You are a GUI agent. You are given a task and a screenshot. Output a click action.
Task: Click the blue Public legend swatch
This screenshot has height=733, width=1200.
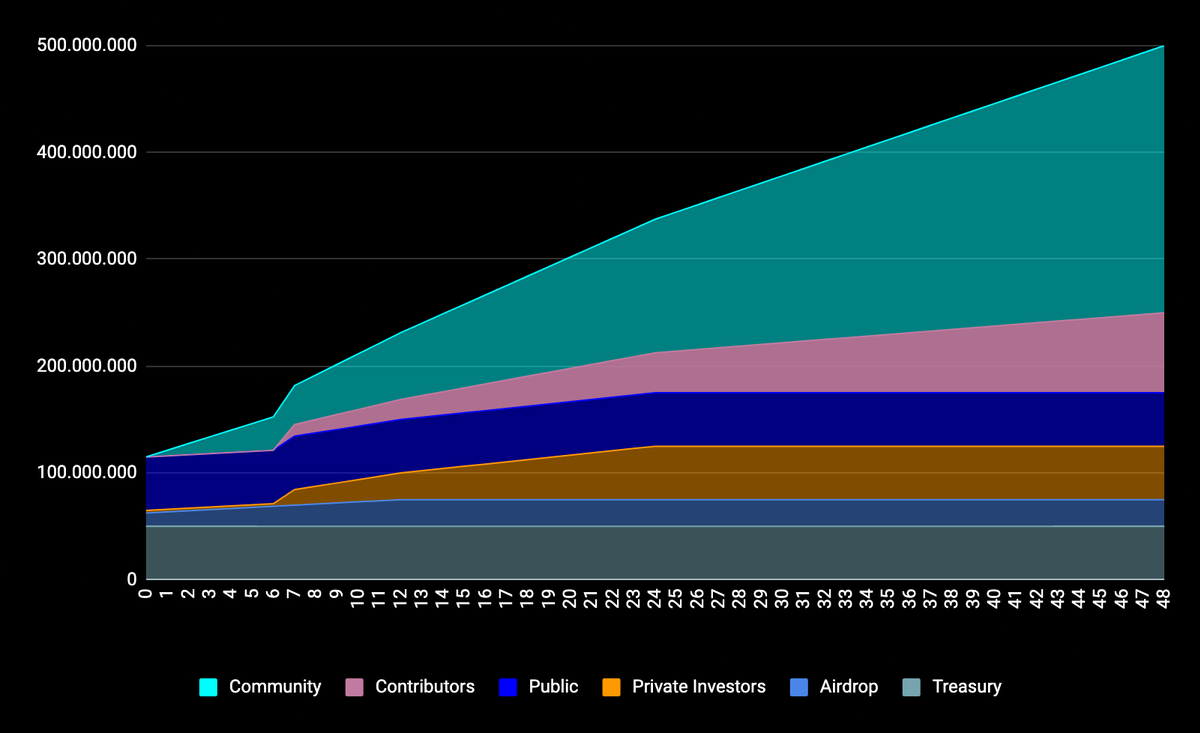click(x=508, y=687)
